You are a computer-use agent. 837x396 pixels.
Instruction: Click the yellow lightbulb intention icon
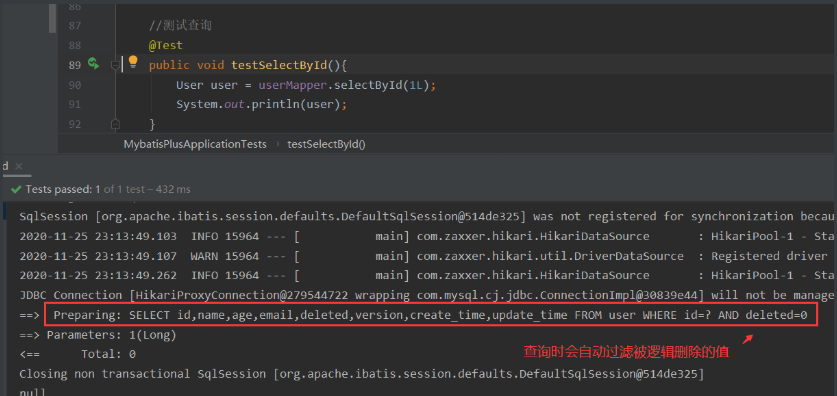click(133, 63)
